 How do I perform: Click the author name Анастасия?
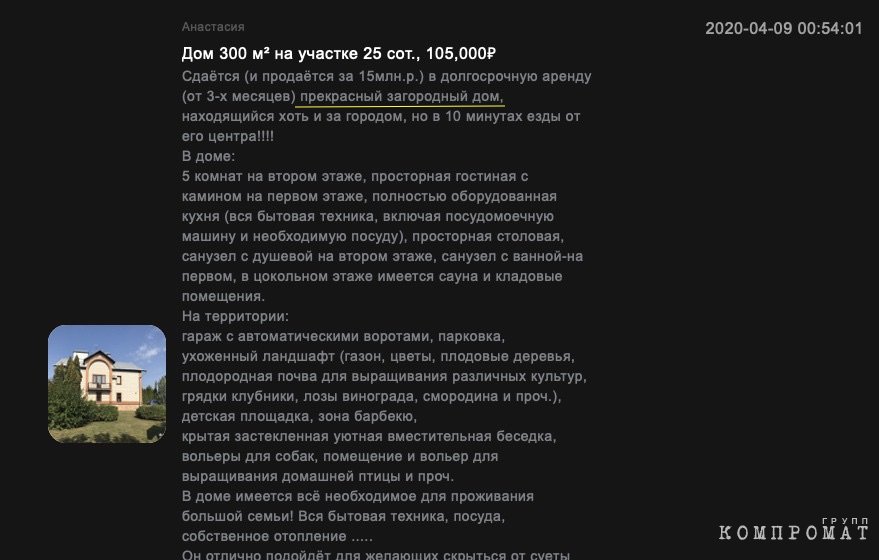pyautogui.click(x=213, y=26)
